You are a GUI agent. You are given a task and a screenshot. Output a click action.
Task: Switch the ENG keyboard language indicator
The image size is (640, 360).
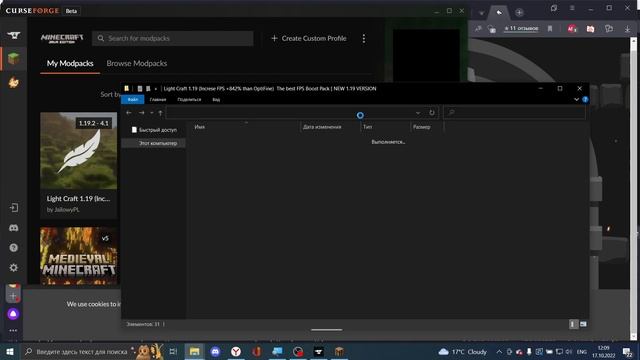(x=582, y=351)
